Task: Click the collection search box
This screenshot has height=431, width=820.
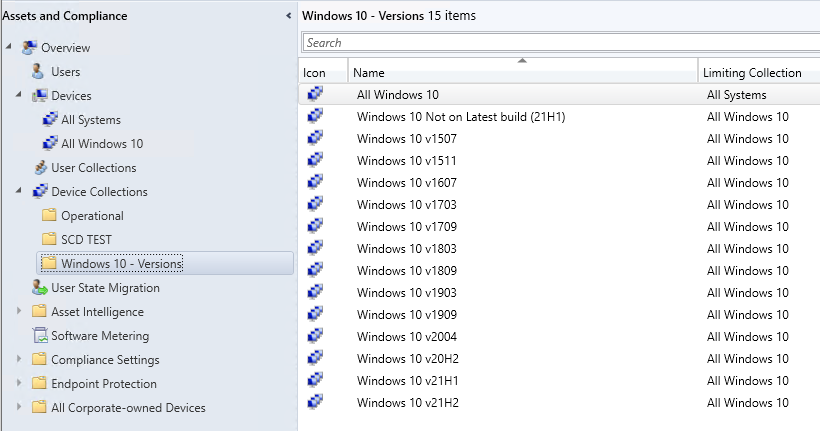Action: tap(561, 43)
